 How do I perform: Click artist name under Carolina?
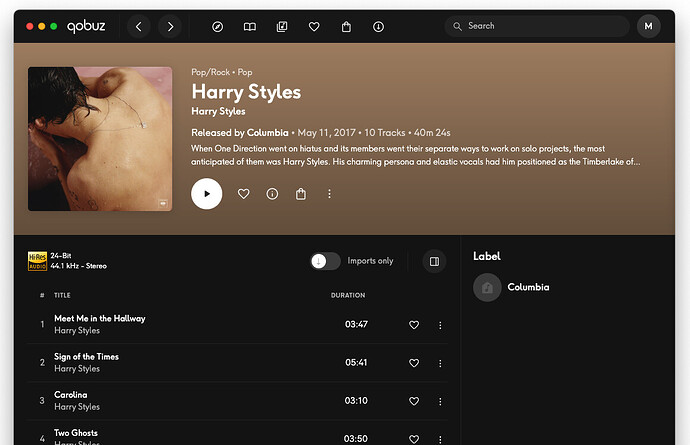pyautogui.click(x=77, y=407)
